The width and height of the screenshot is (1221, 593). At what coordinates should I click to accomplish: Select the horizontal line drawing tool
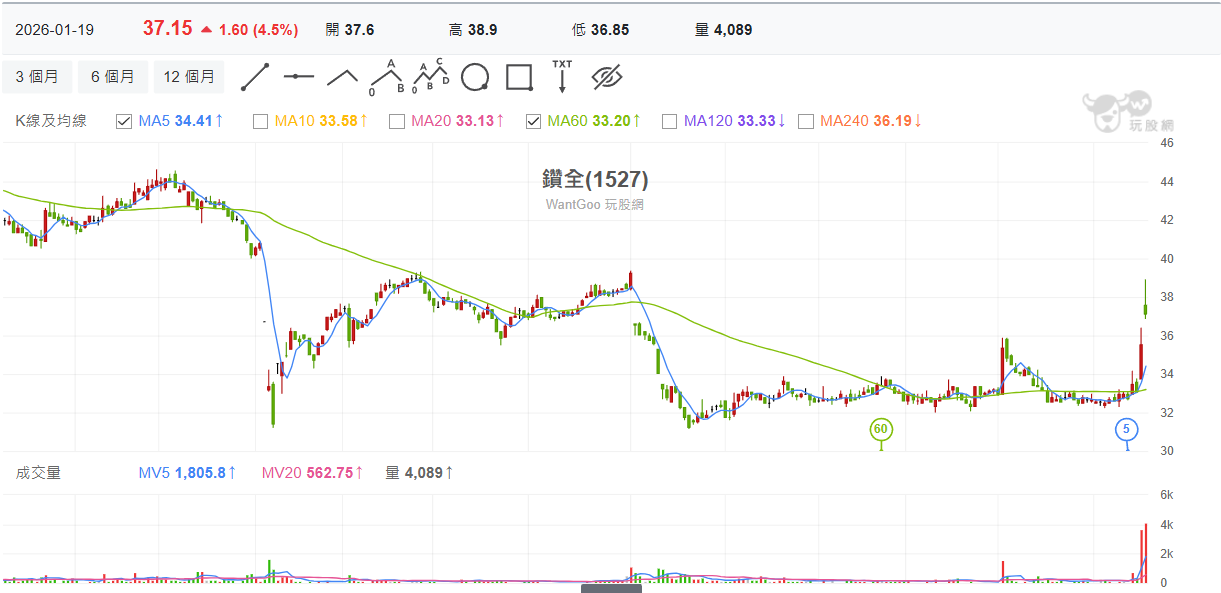298,77
